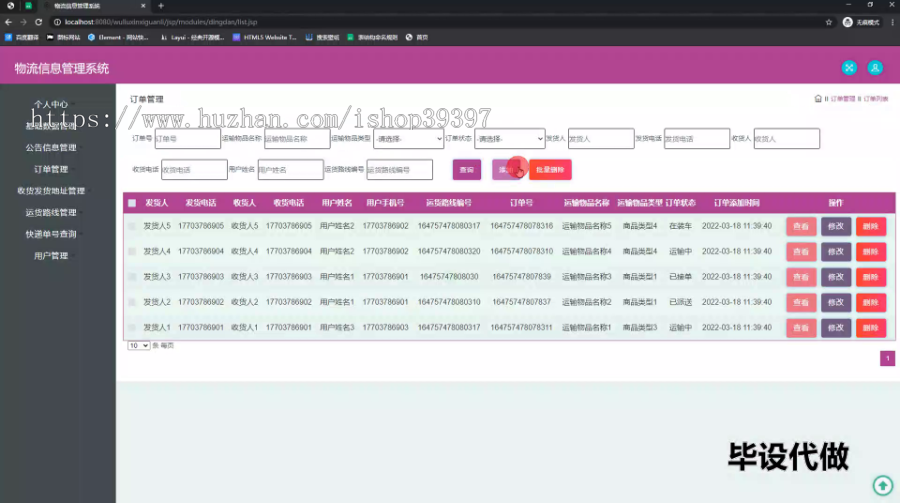Screen dimensions: 900x503
Task: Click 修改 for the 发货人2 row
Action: coord(836,302)
